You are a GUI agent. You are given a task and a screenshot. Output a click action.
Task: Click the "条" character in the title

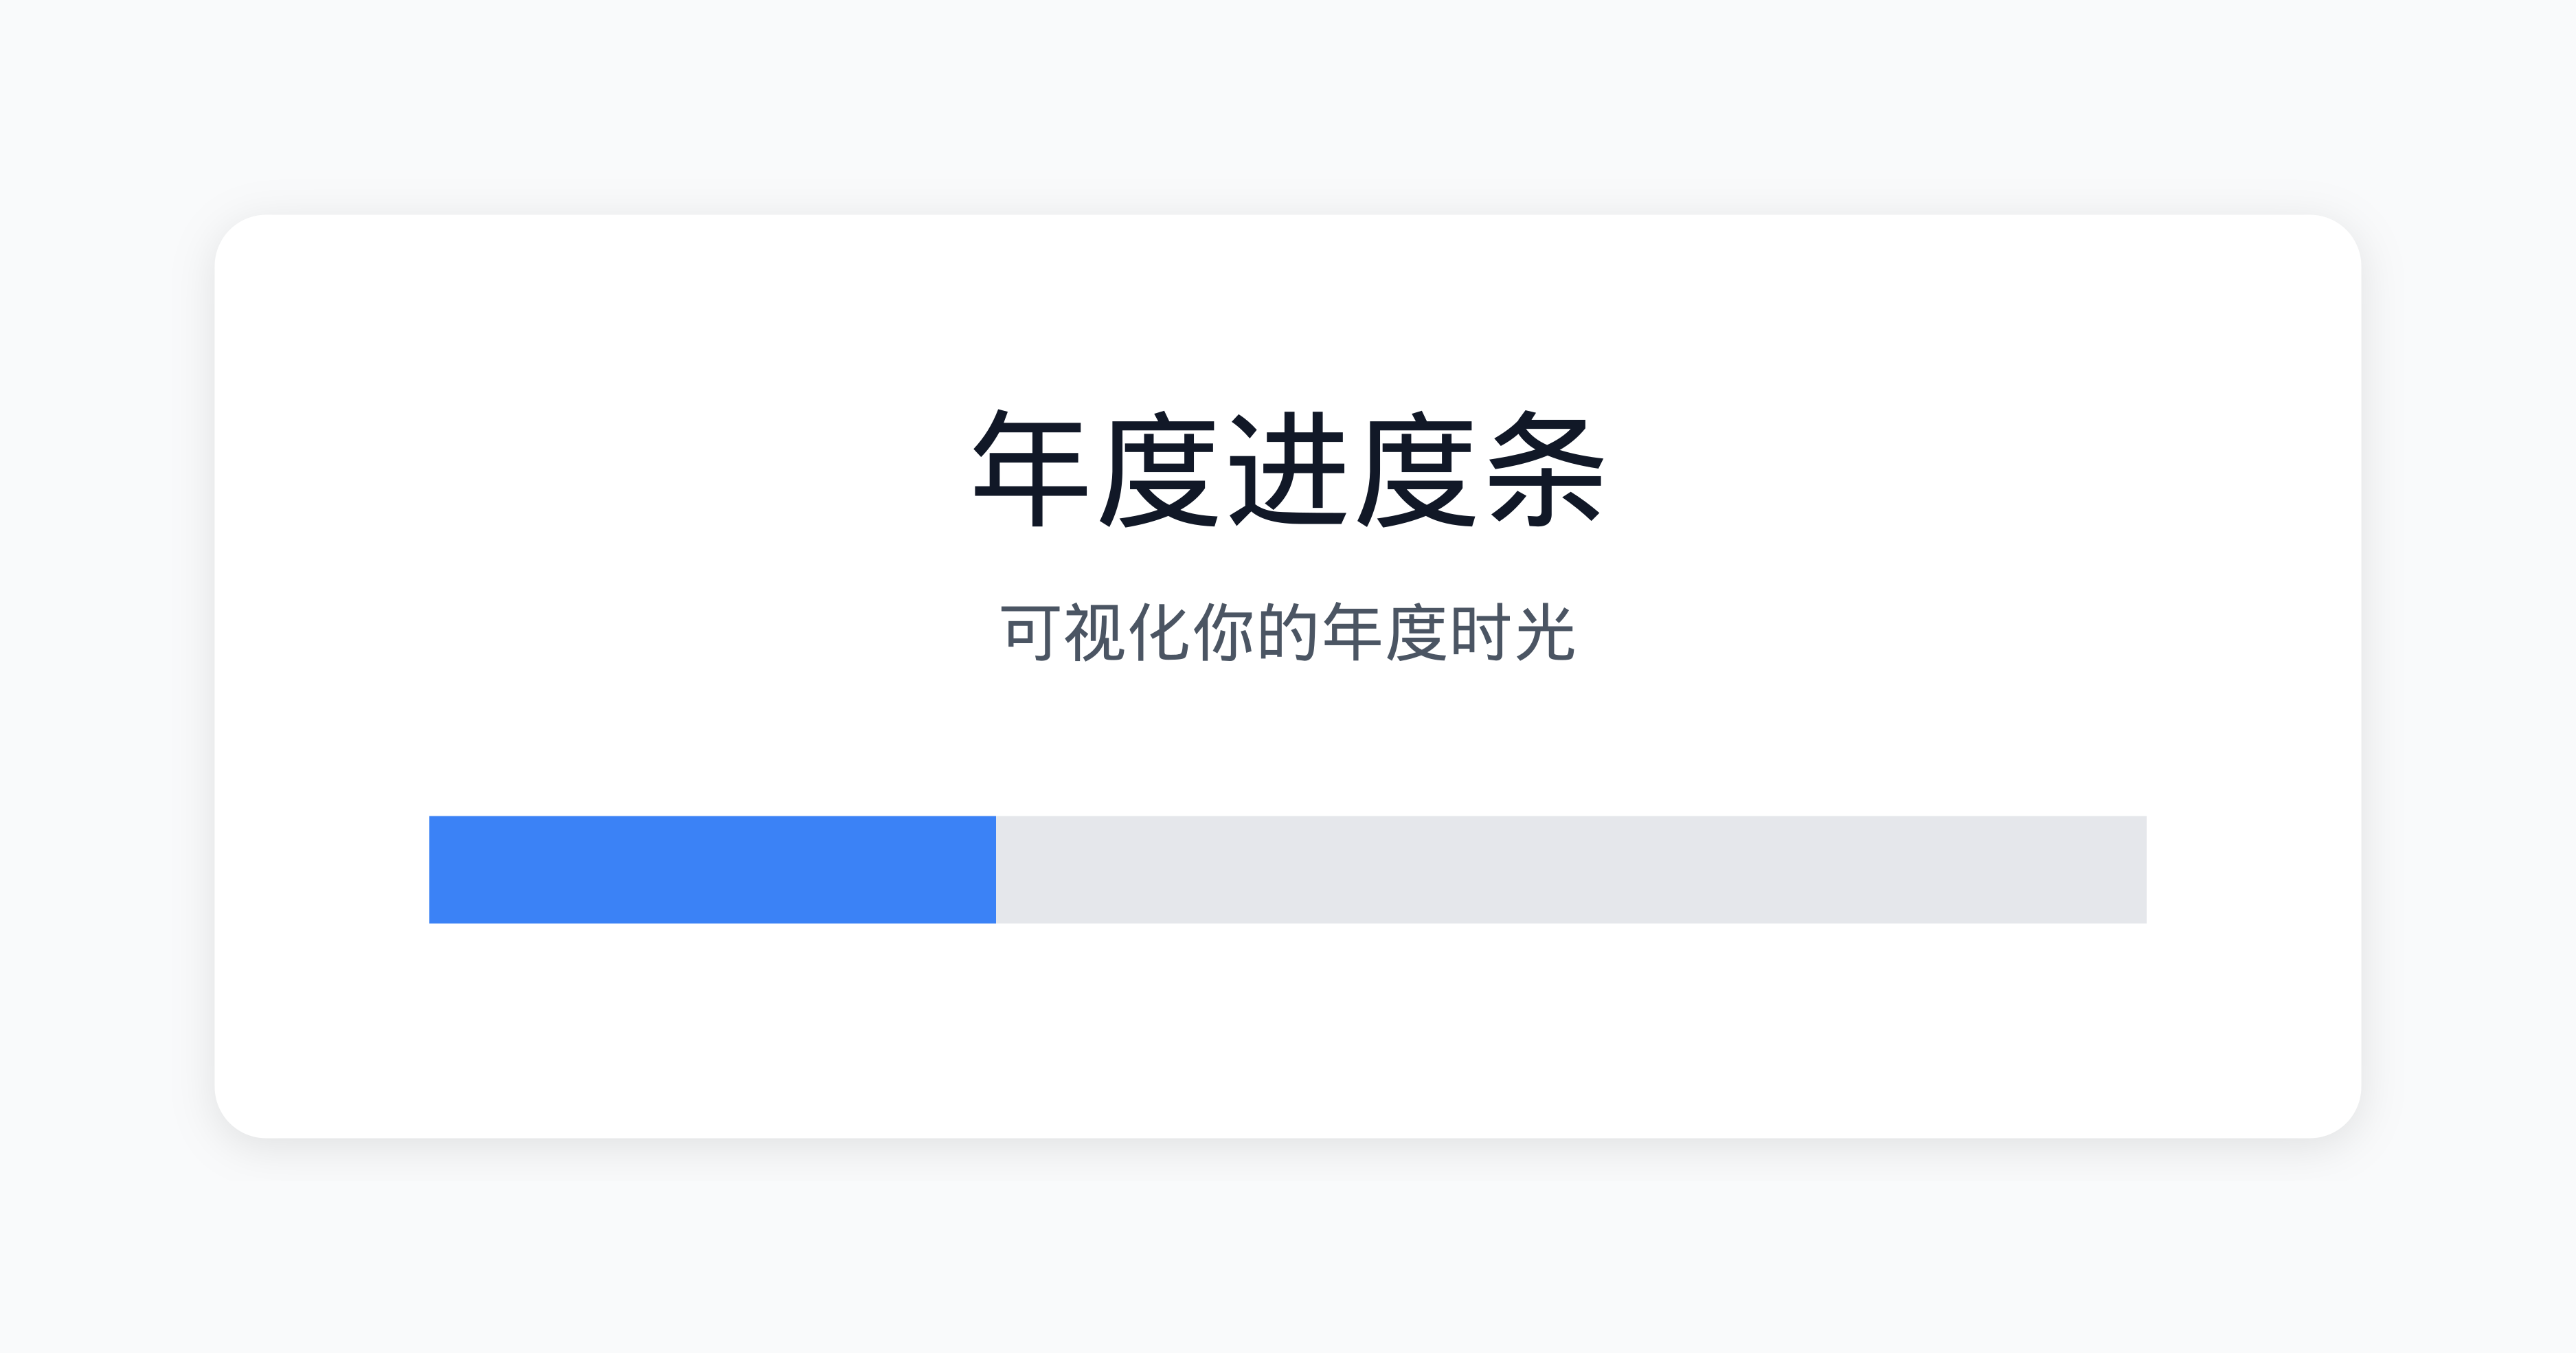coord(1545,469)
